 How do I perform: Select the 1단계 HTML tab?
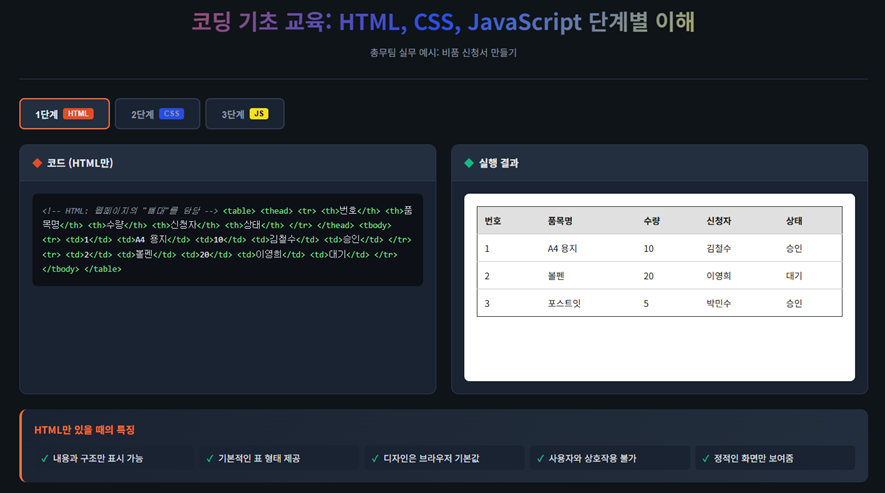coord(64,114)
